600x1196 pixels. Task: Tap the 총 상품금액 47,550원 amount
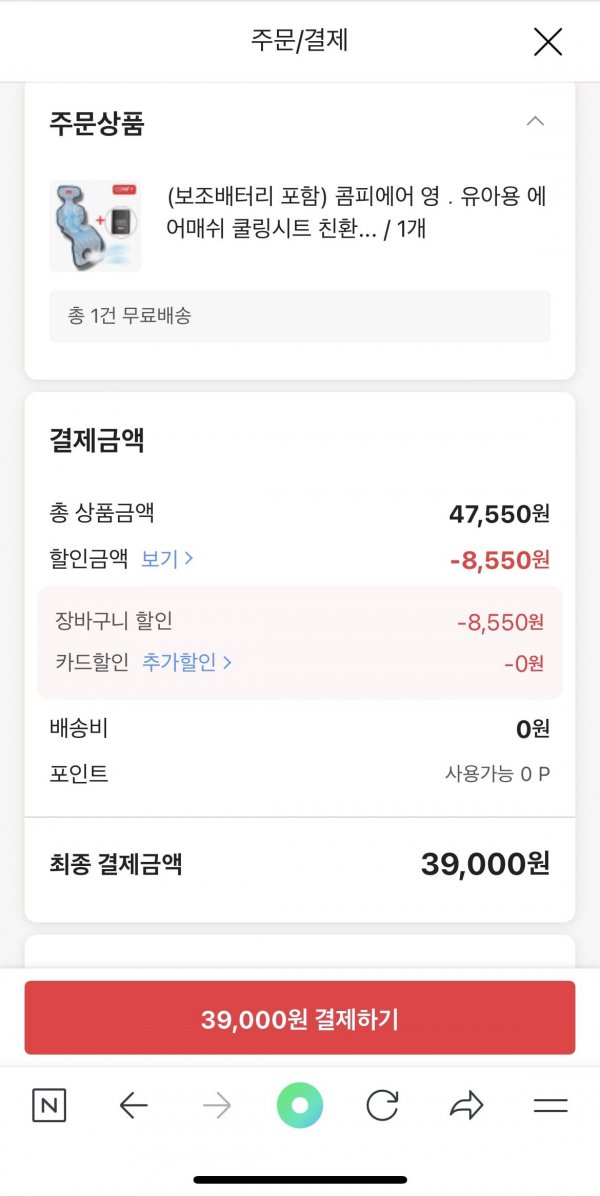[x=499, y=514]
